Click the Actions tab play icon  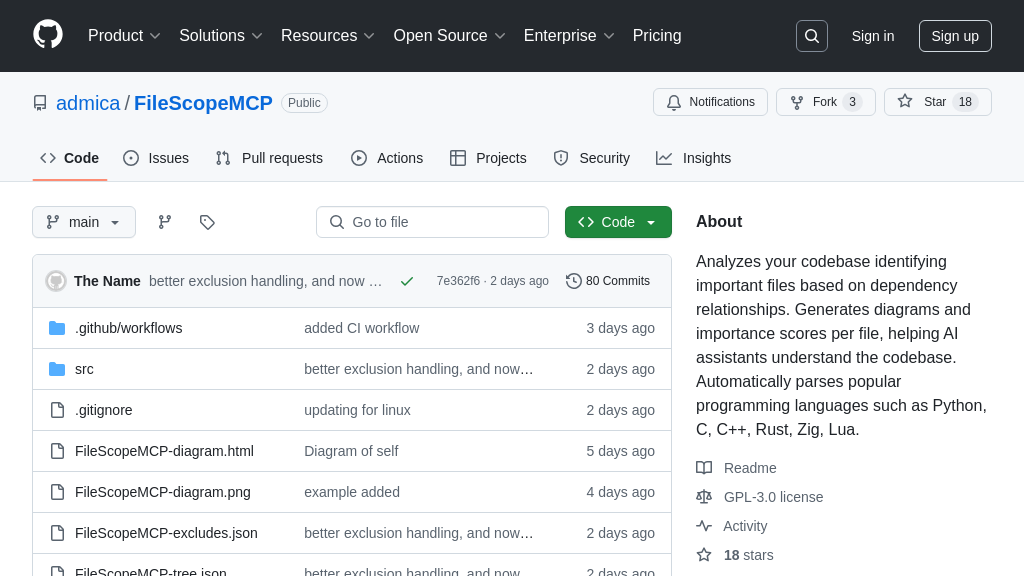tap(359, 158)
